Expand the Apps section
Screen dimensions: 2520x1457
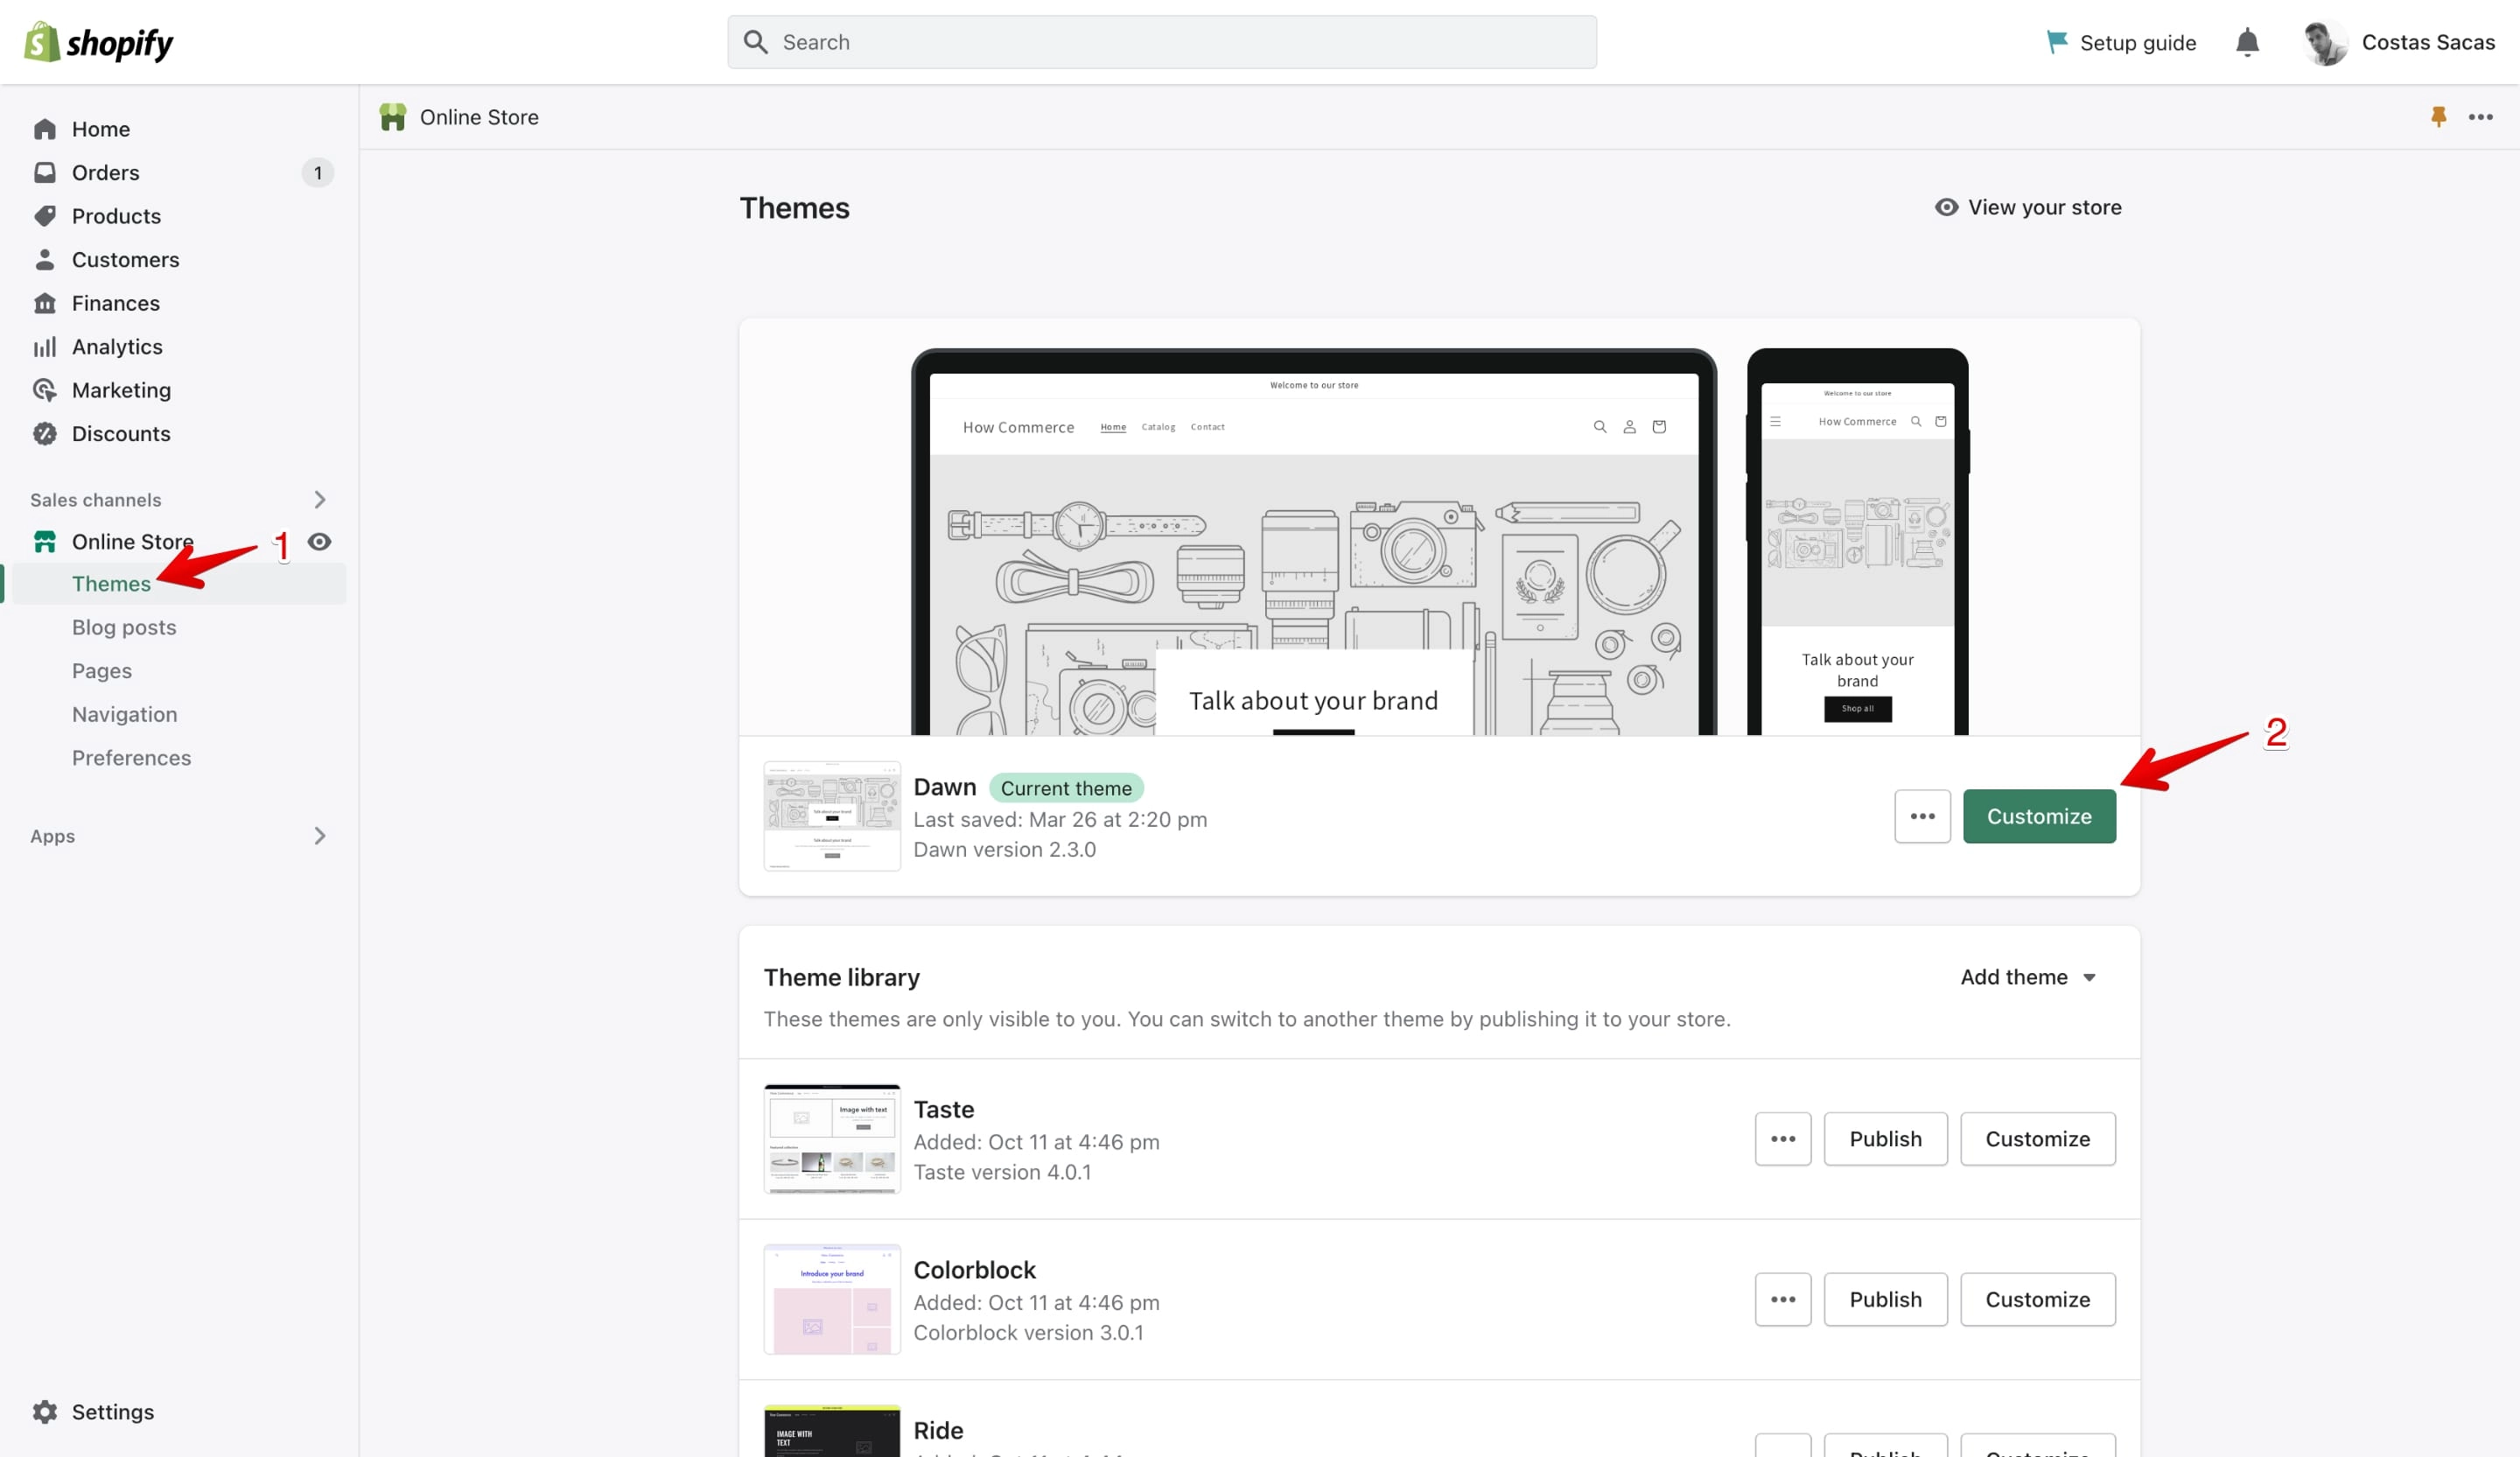pyautogui.click(x=319, y=835)
